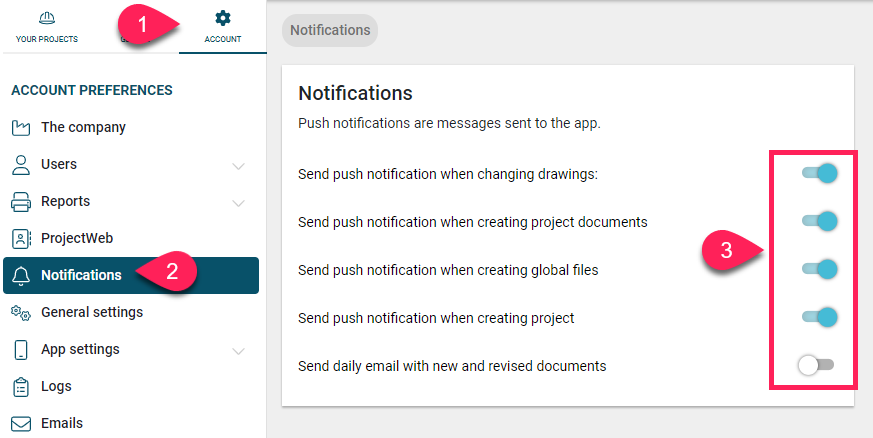Click the factory icon beside The company
873x438 pixels.
21,127
